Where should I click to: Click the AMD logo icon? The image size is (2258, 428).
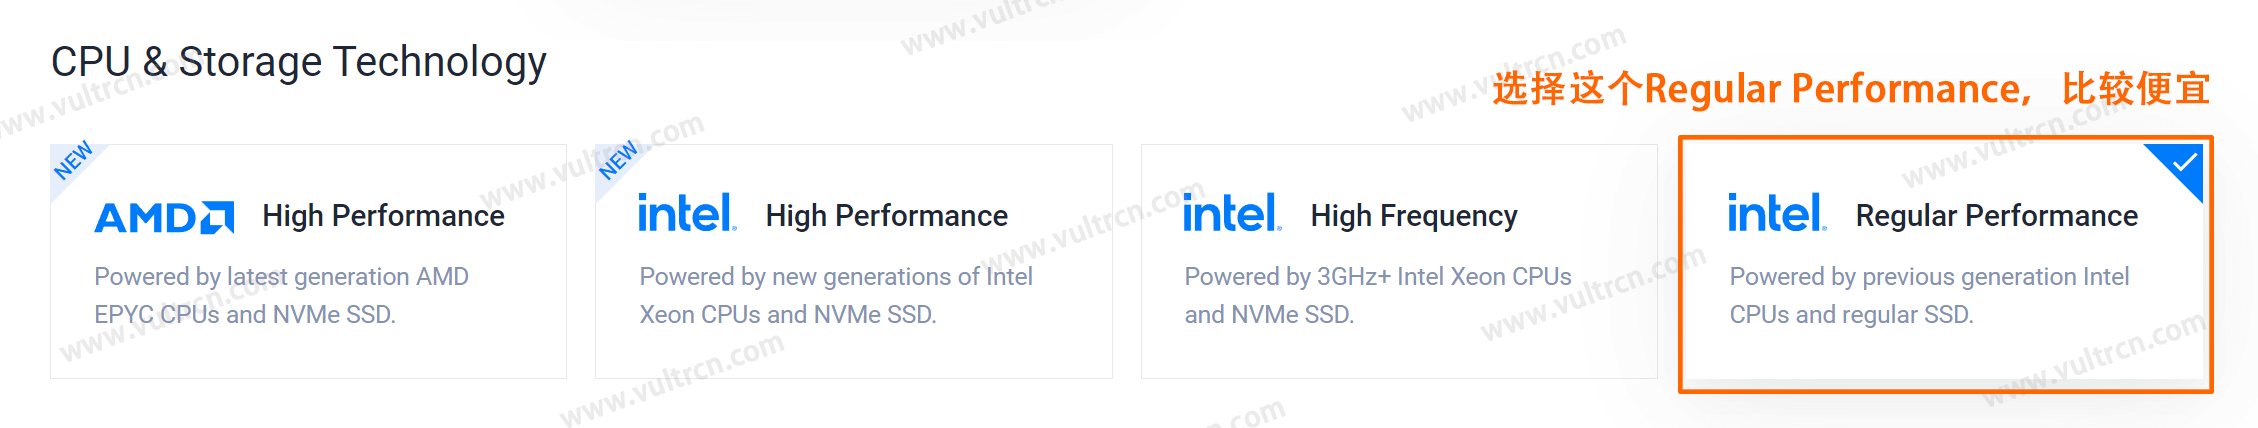pyautogui.click(x=164, y=217)
